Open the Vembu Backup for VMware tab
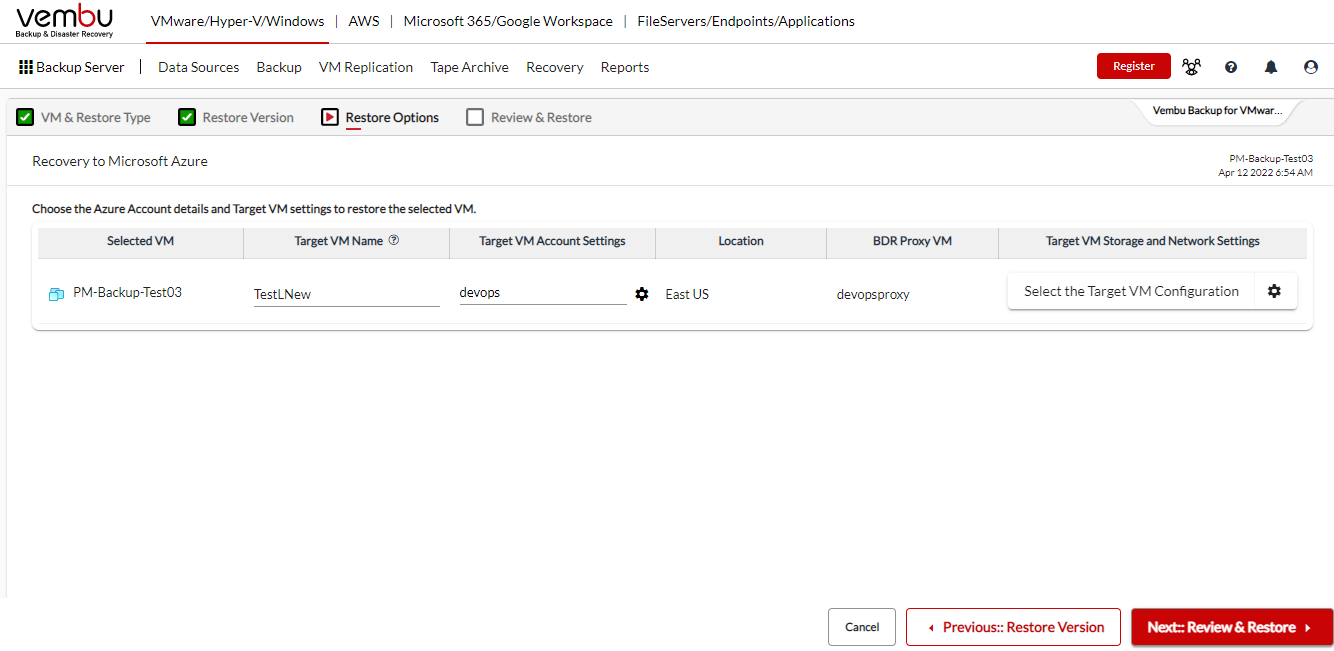This screenshot has width=1334, height=651. pos(1217,111)
